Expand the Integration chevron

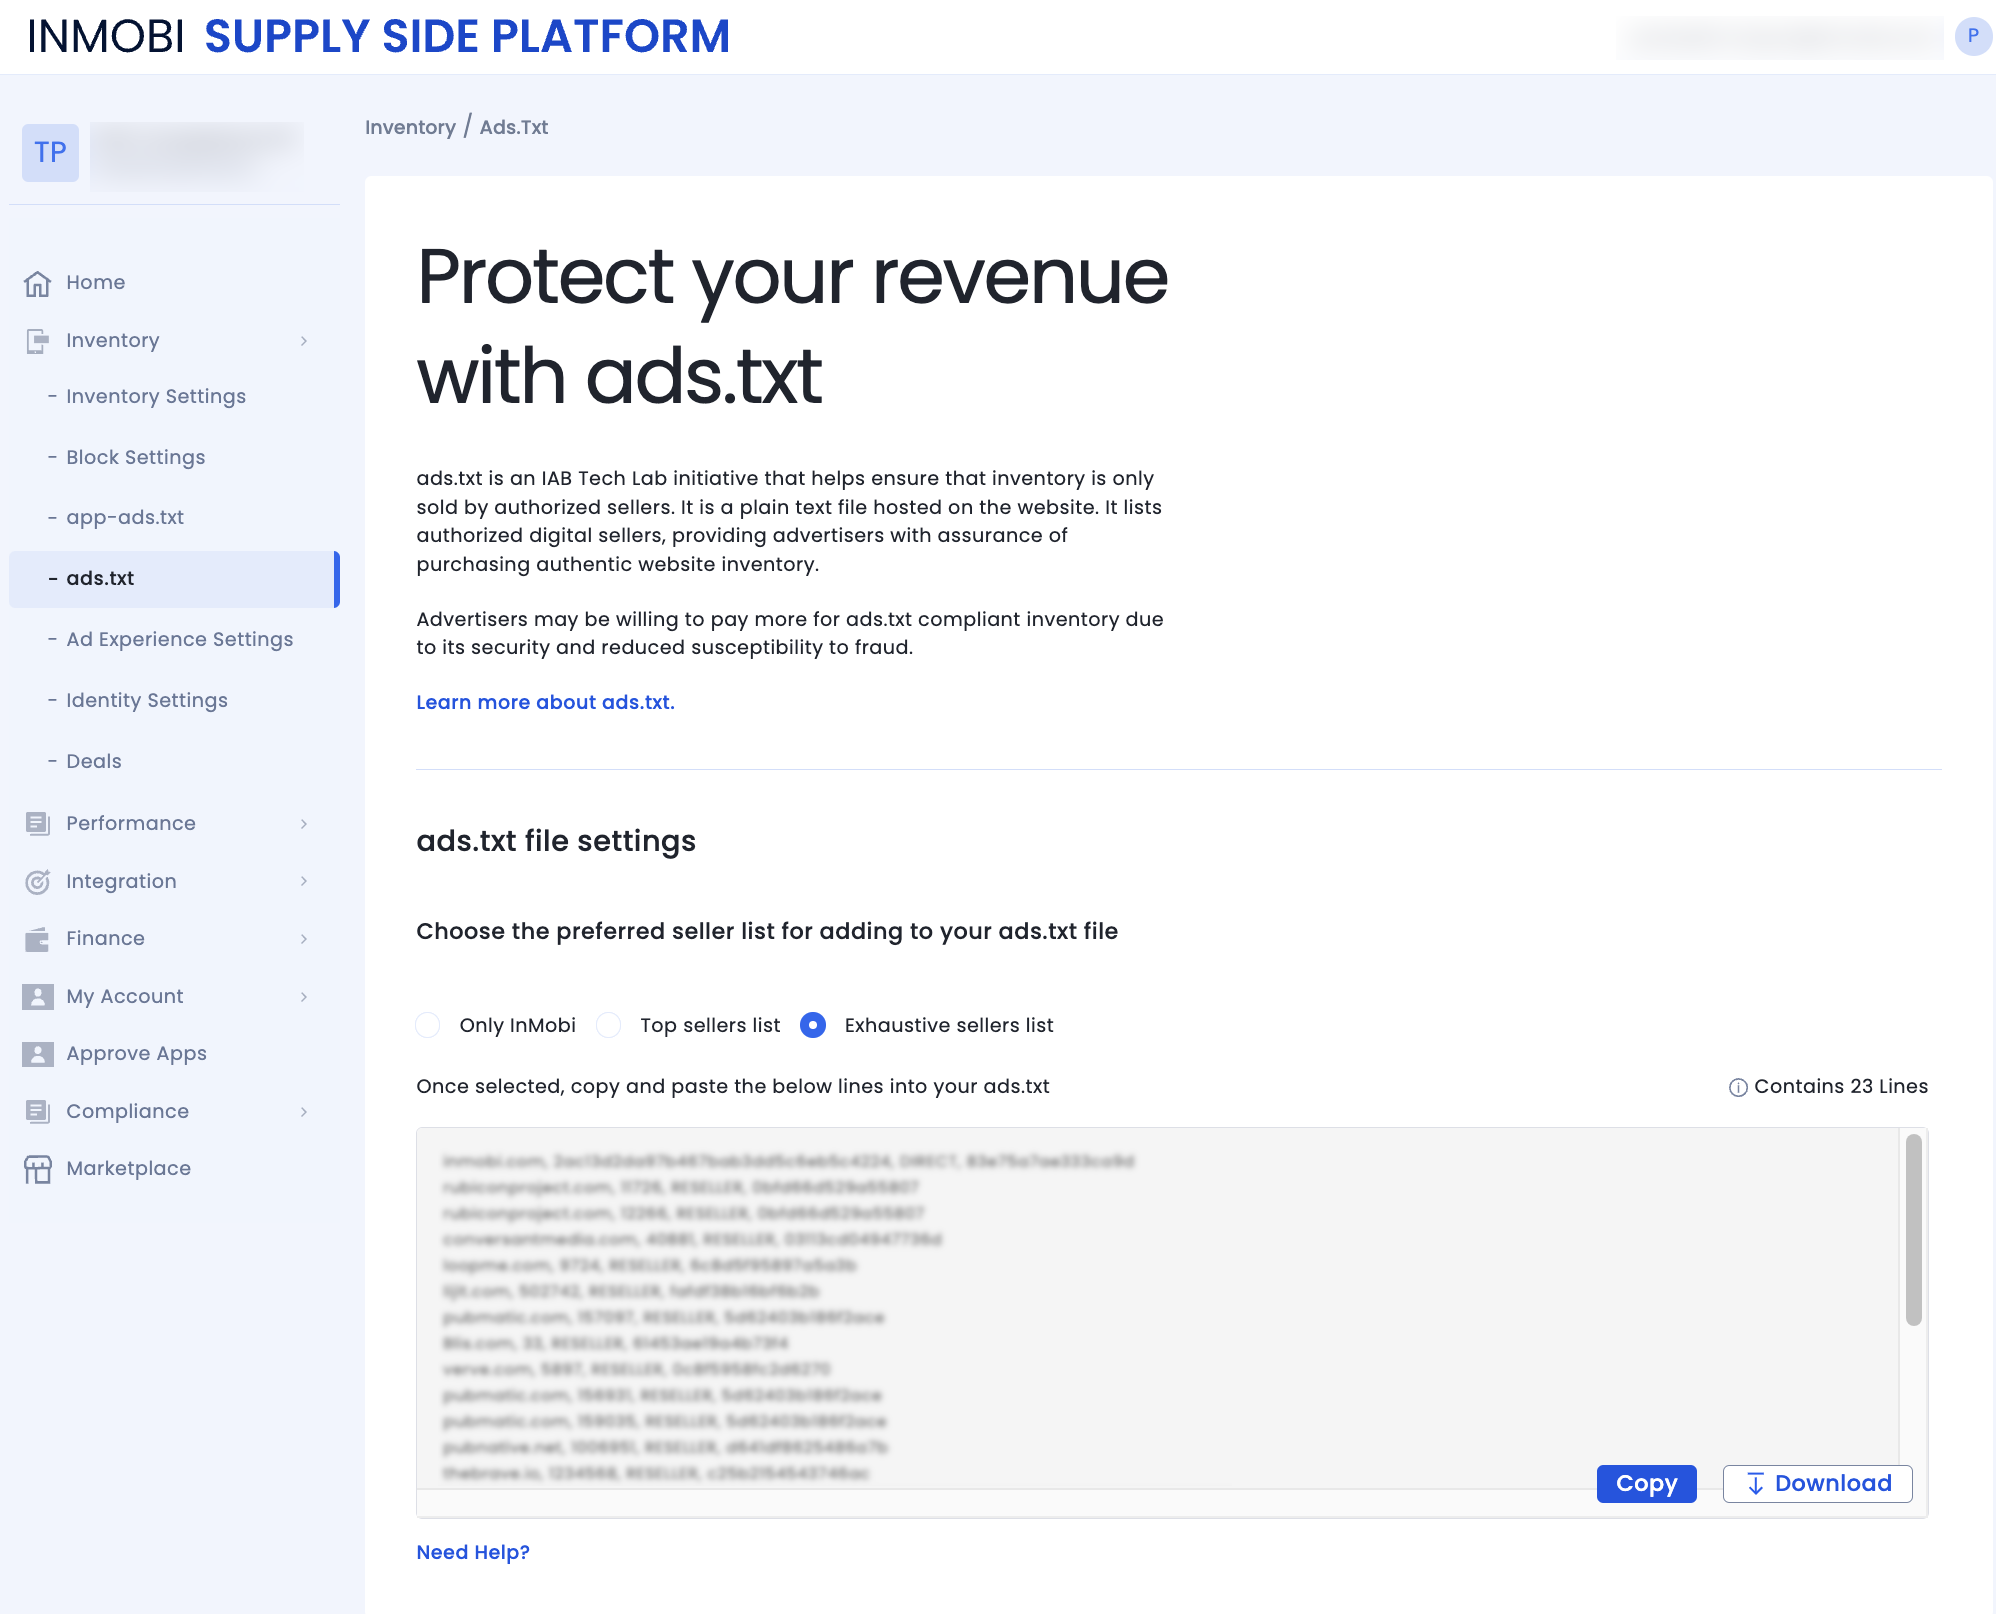click(x=304, y=881)
